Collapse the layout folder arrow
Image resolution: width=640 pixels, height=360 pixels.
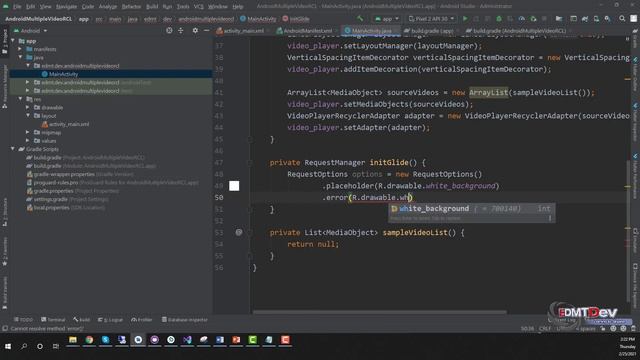point(28,116)
